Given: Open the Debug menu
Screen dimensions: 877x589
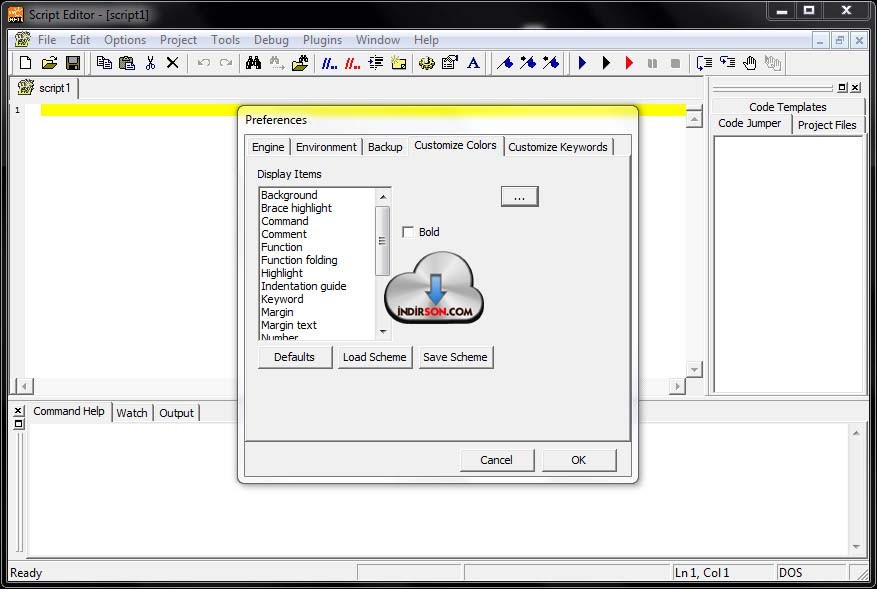Looking at the screenshot, I should tap(271, 40).
